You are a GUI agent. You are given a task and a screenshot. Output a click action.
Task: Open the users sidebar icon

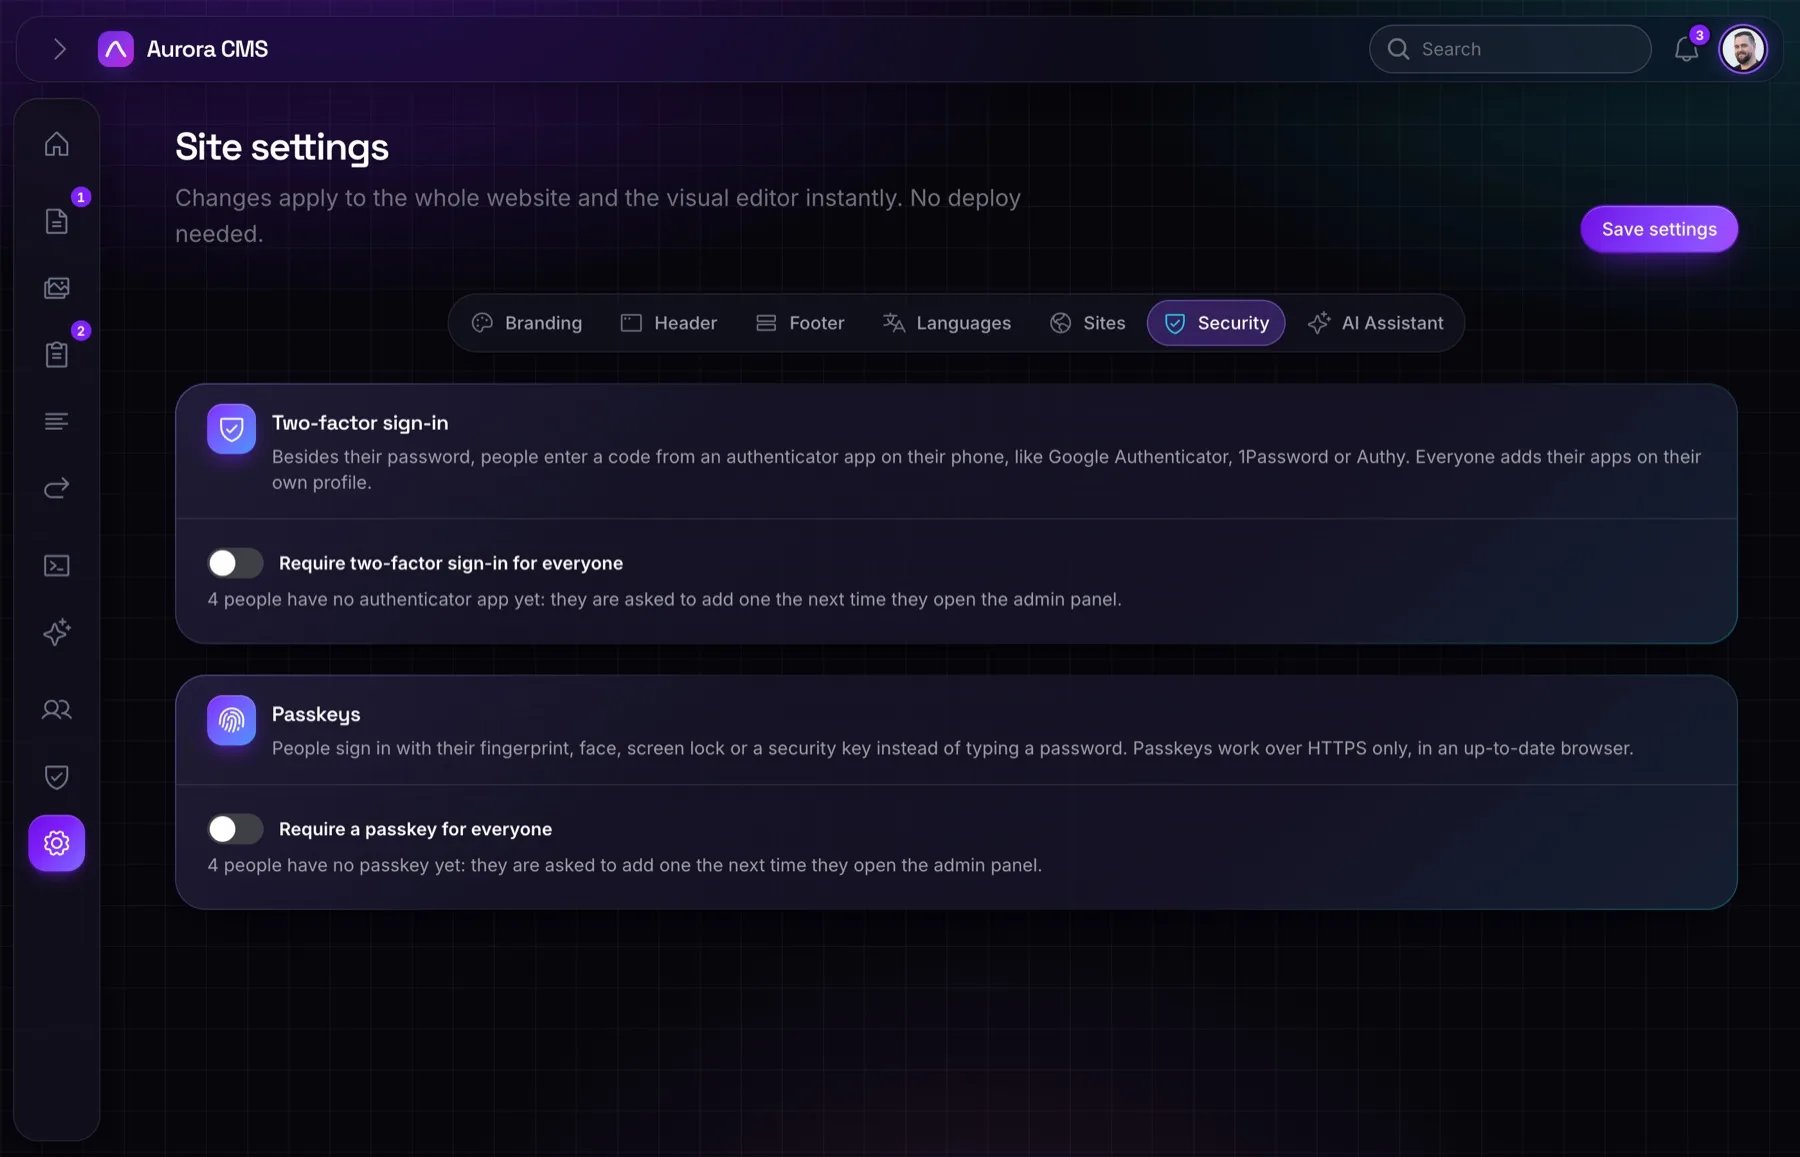click(57, 710)
